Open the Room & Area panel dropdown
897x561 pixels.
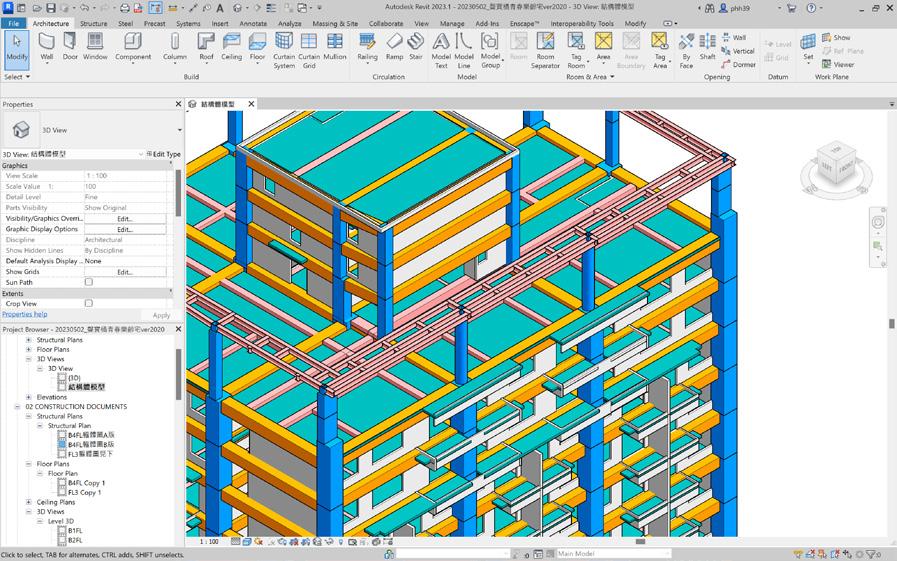point(590,77)
